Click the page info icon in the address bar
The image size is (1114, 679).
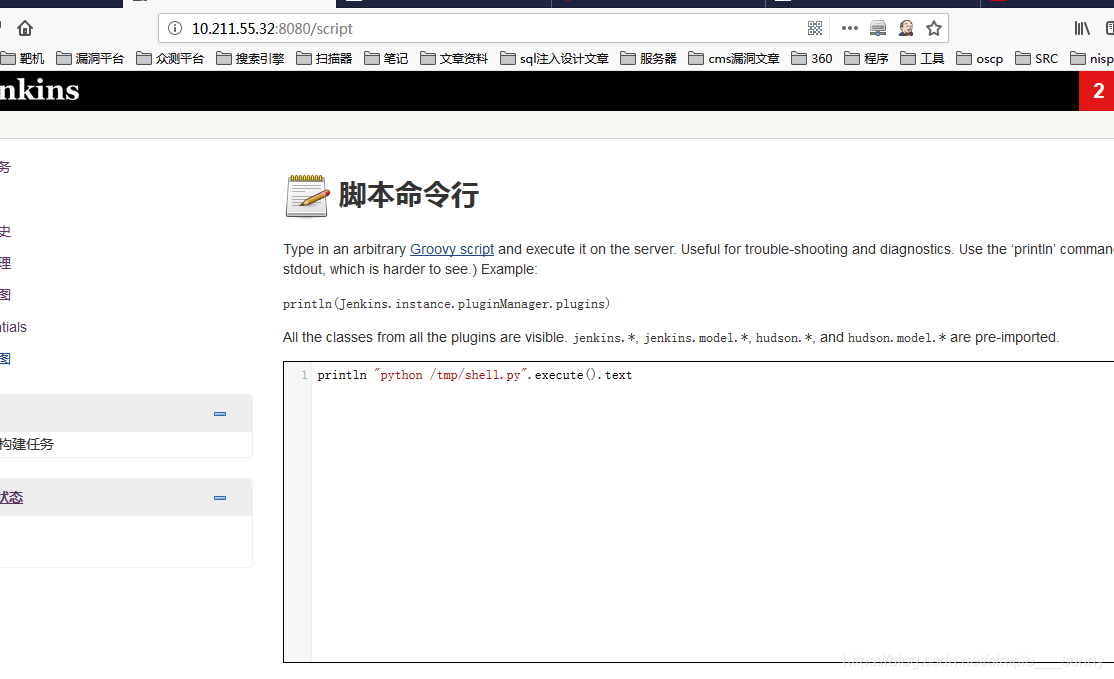[177, 28]
